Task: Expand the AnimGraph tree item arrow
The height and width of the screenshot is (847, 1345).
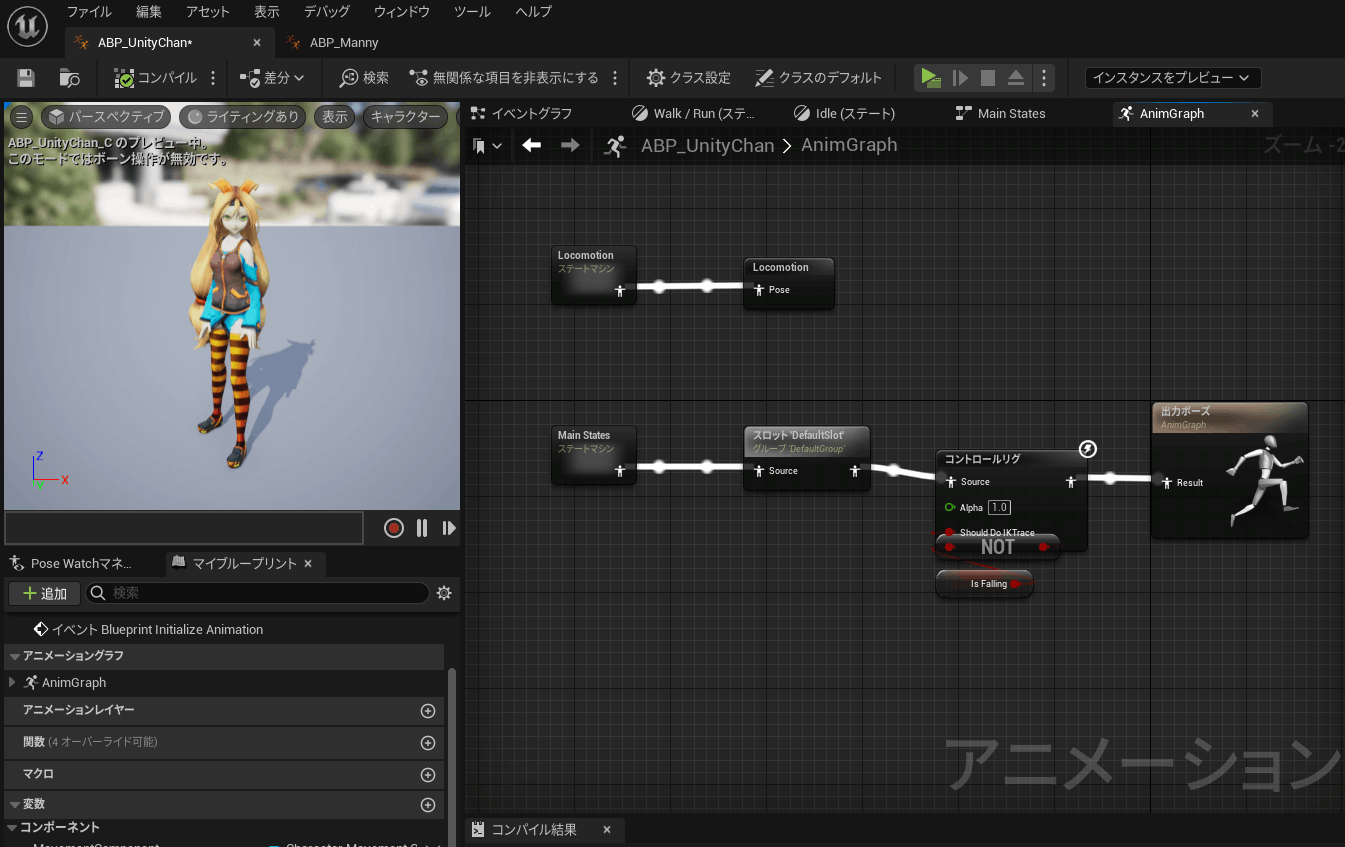Action: click(x=12, y=682)
